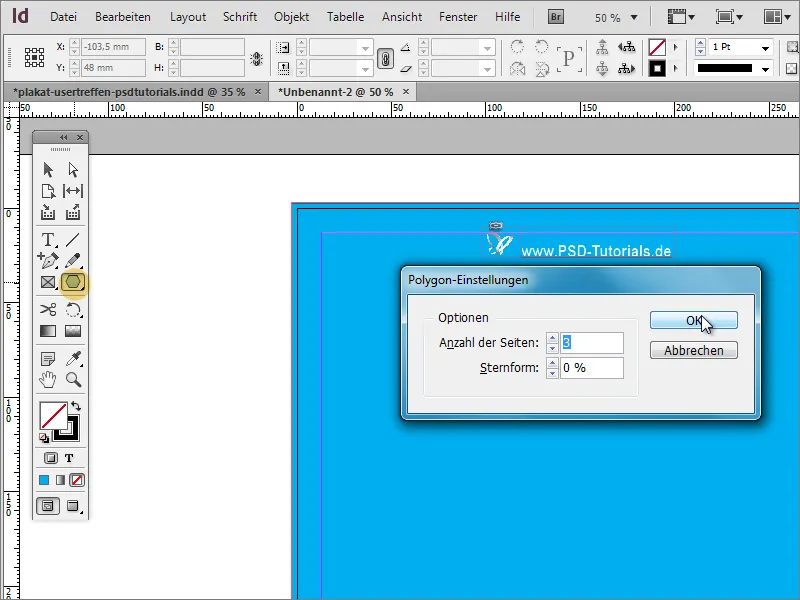Open view options dropdown
Image resolution: width=800 pixels, height=600 pixels.
pyautogui.click(x=681, y=17)
